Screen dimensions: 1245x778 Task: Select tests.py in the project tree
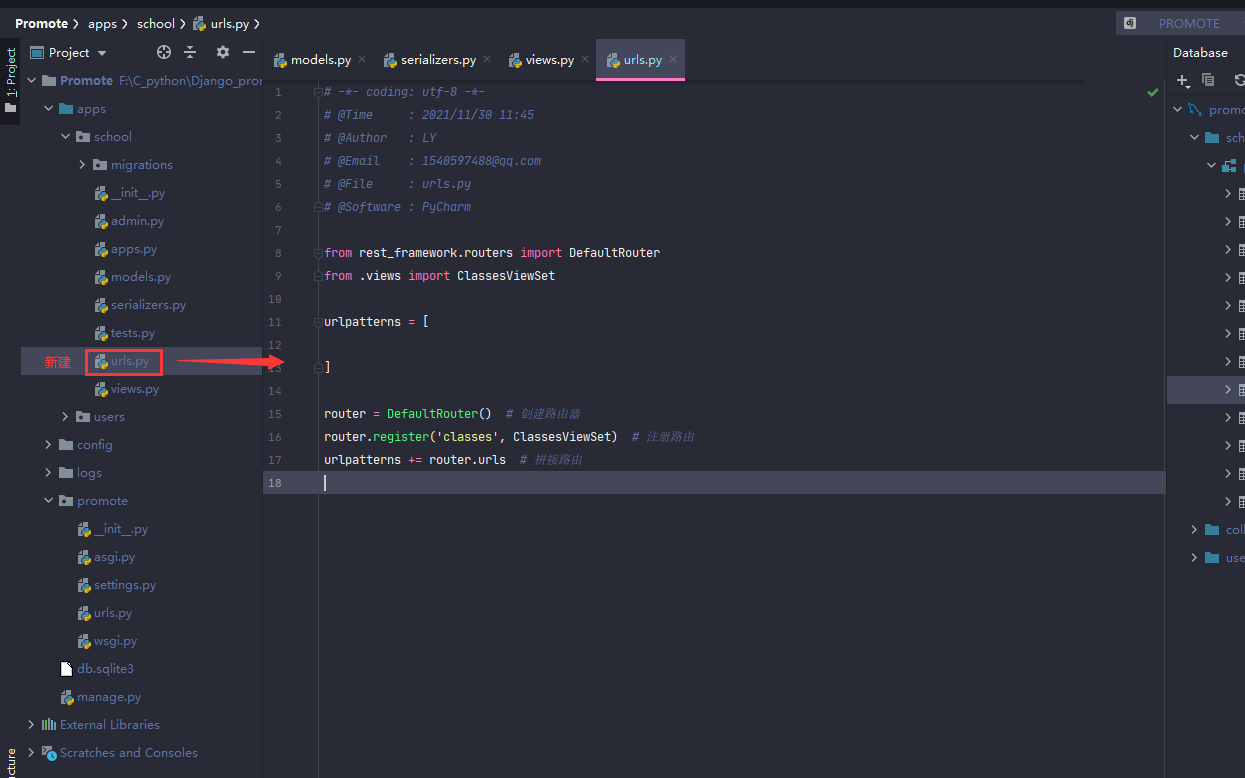[133, 333]
